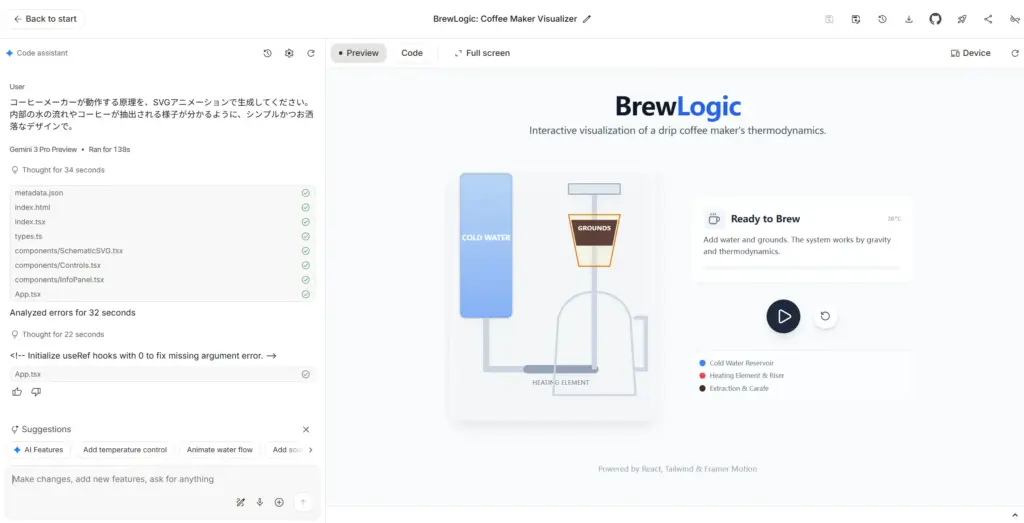Viewport: 1024px width, 523px height.
Task: Click the microphone icon in the prompt box
Action: tap(260, 502)
